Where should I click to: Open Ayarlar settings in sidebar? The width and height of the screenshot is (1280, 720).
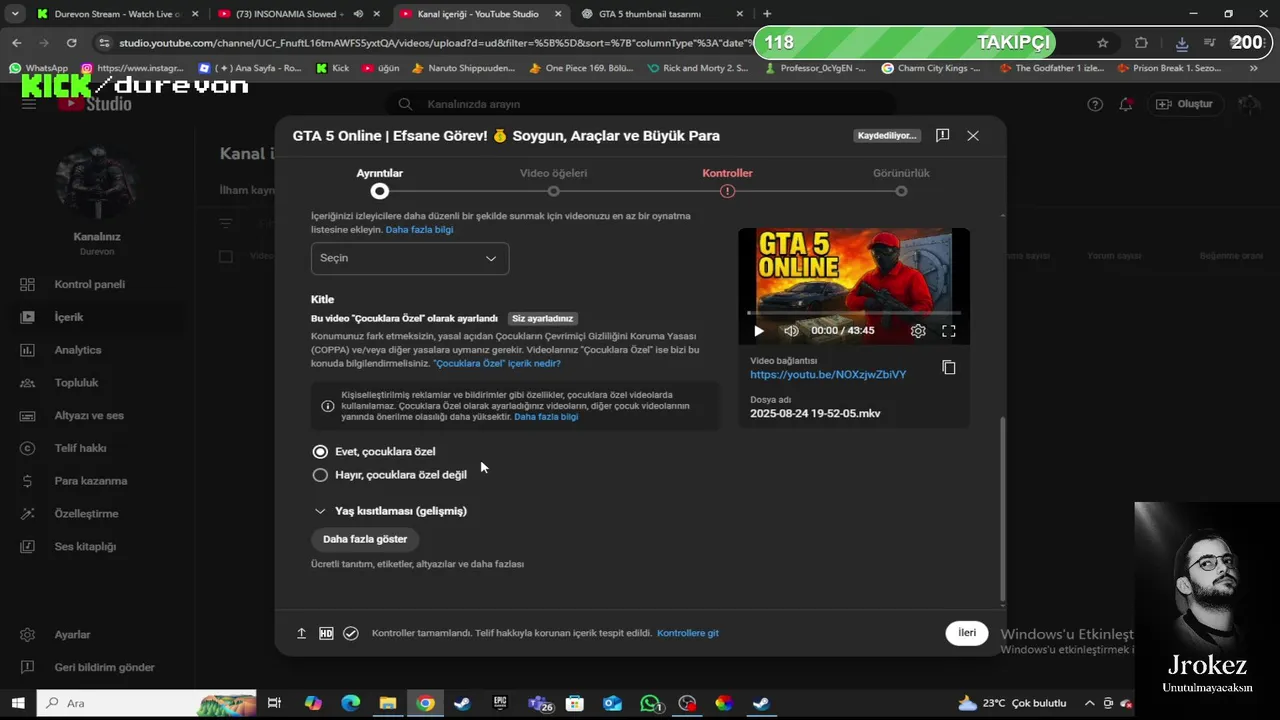(x=72, y=634)
